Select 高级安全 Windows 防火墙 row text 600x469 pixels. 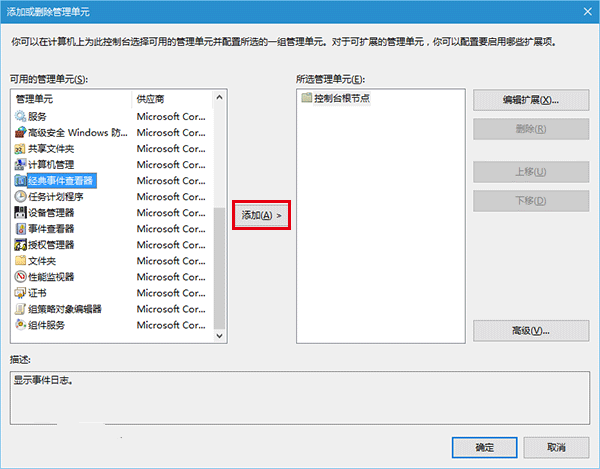78,132
